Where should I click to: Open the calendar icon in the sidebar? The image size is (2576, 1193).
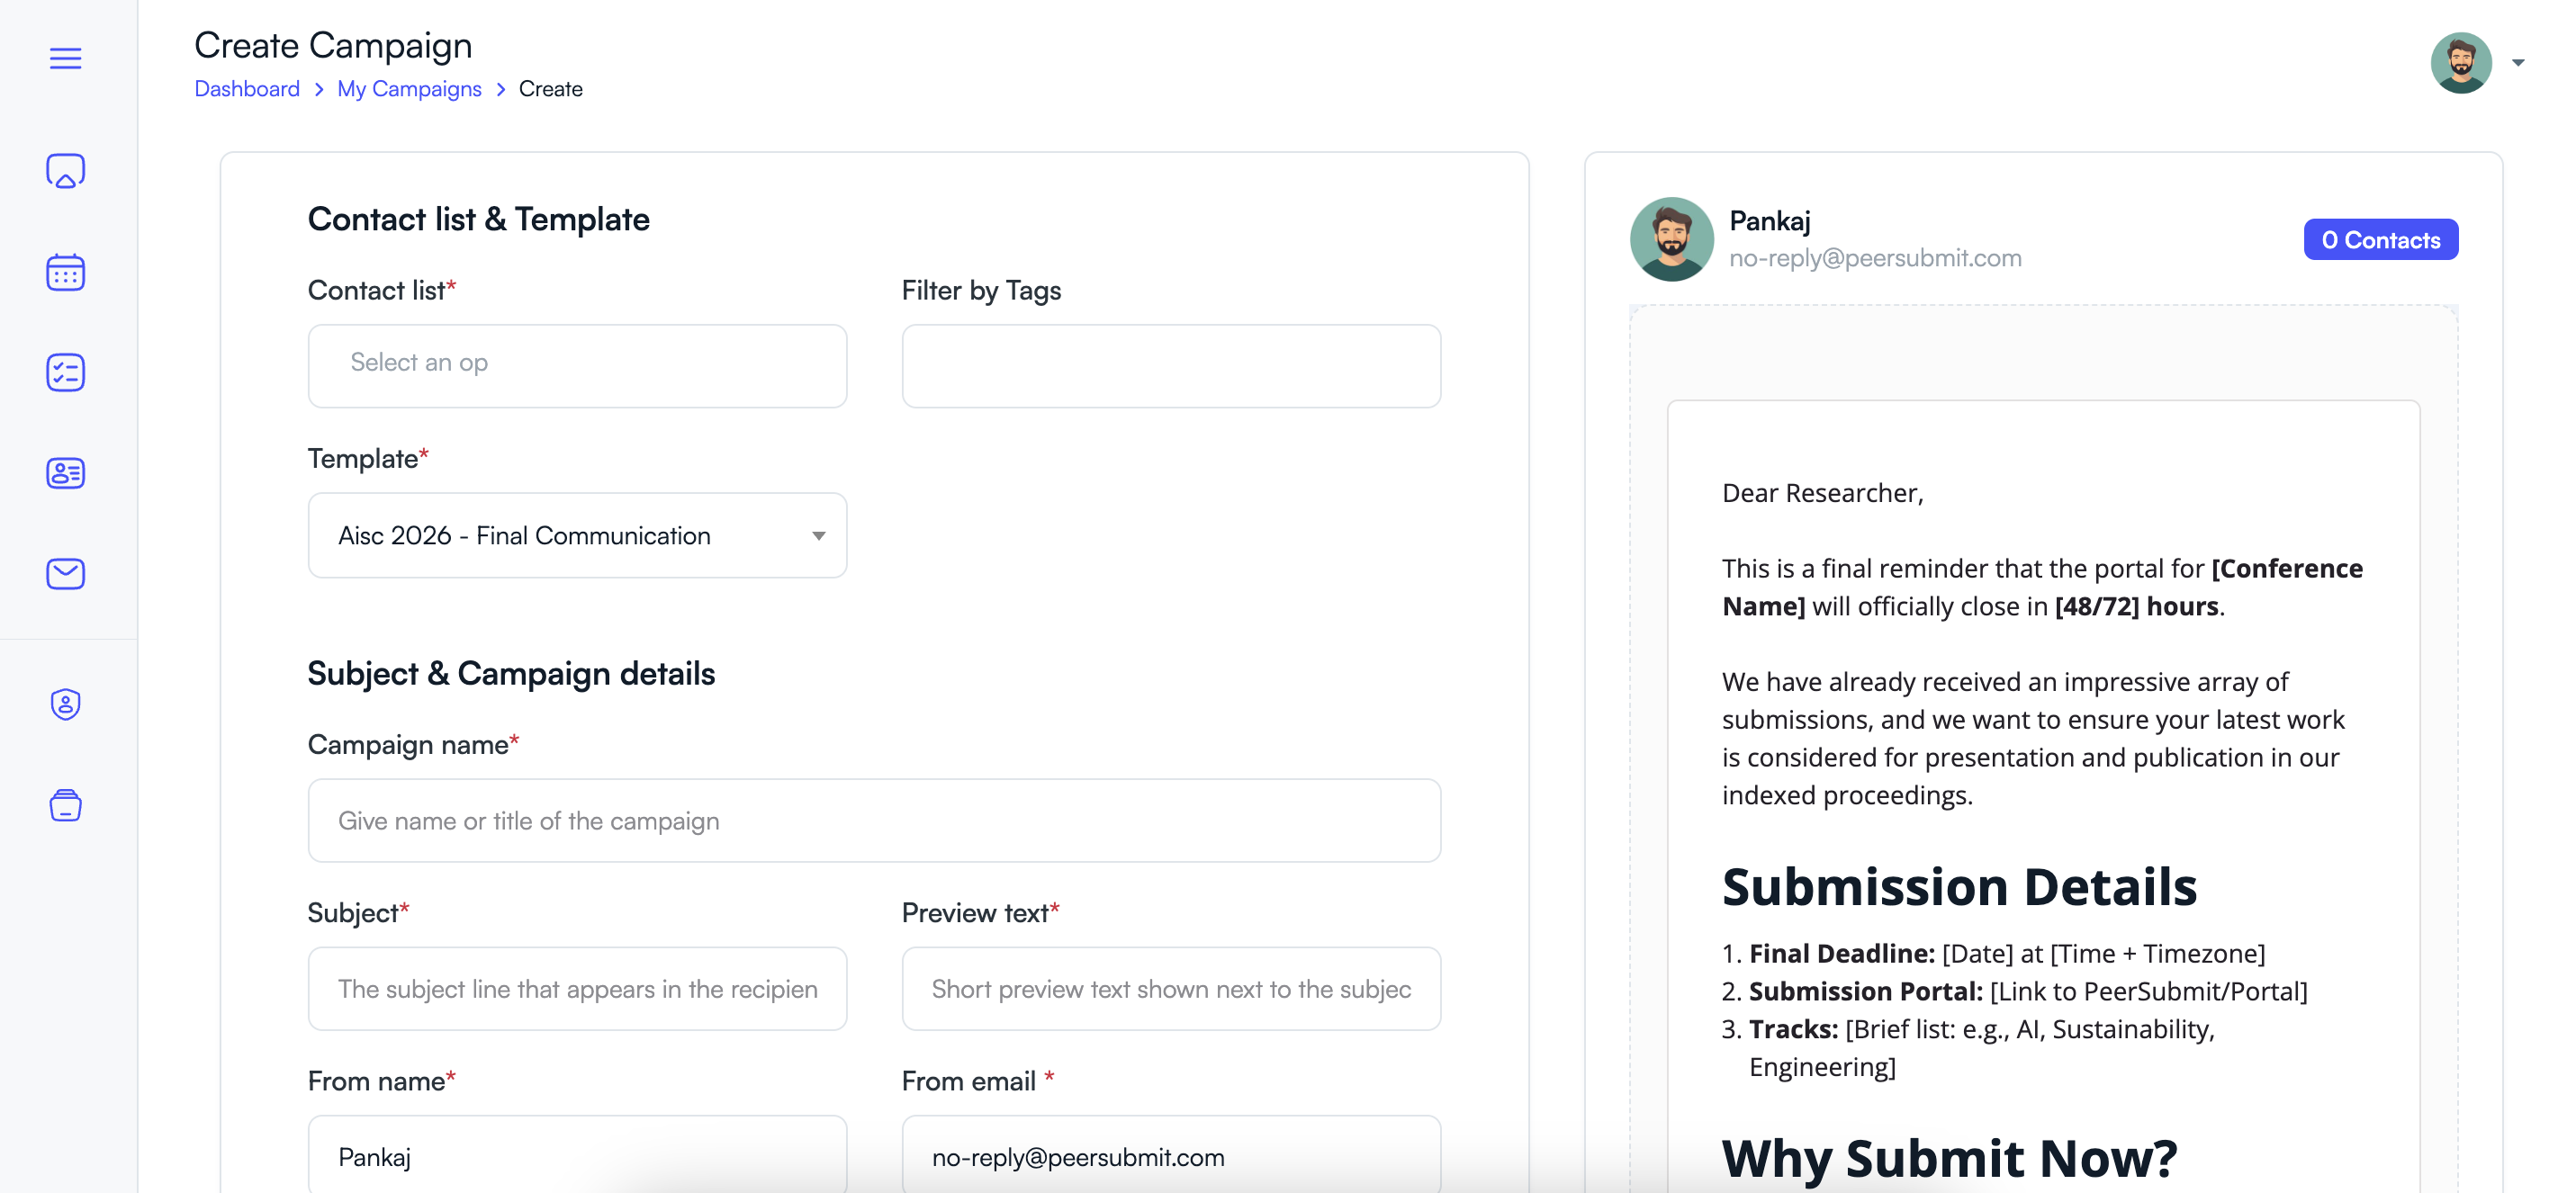(65, 272)
